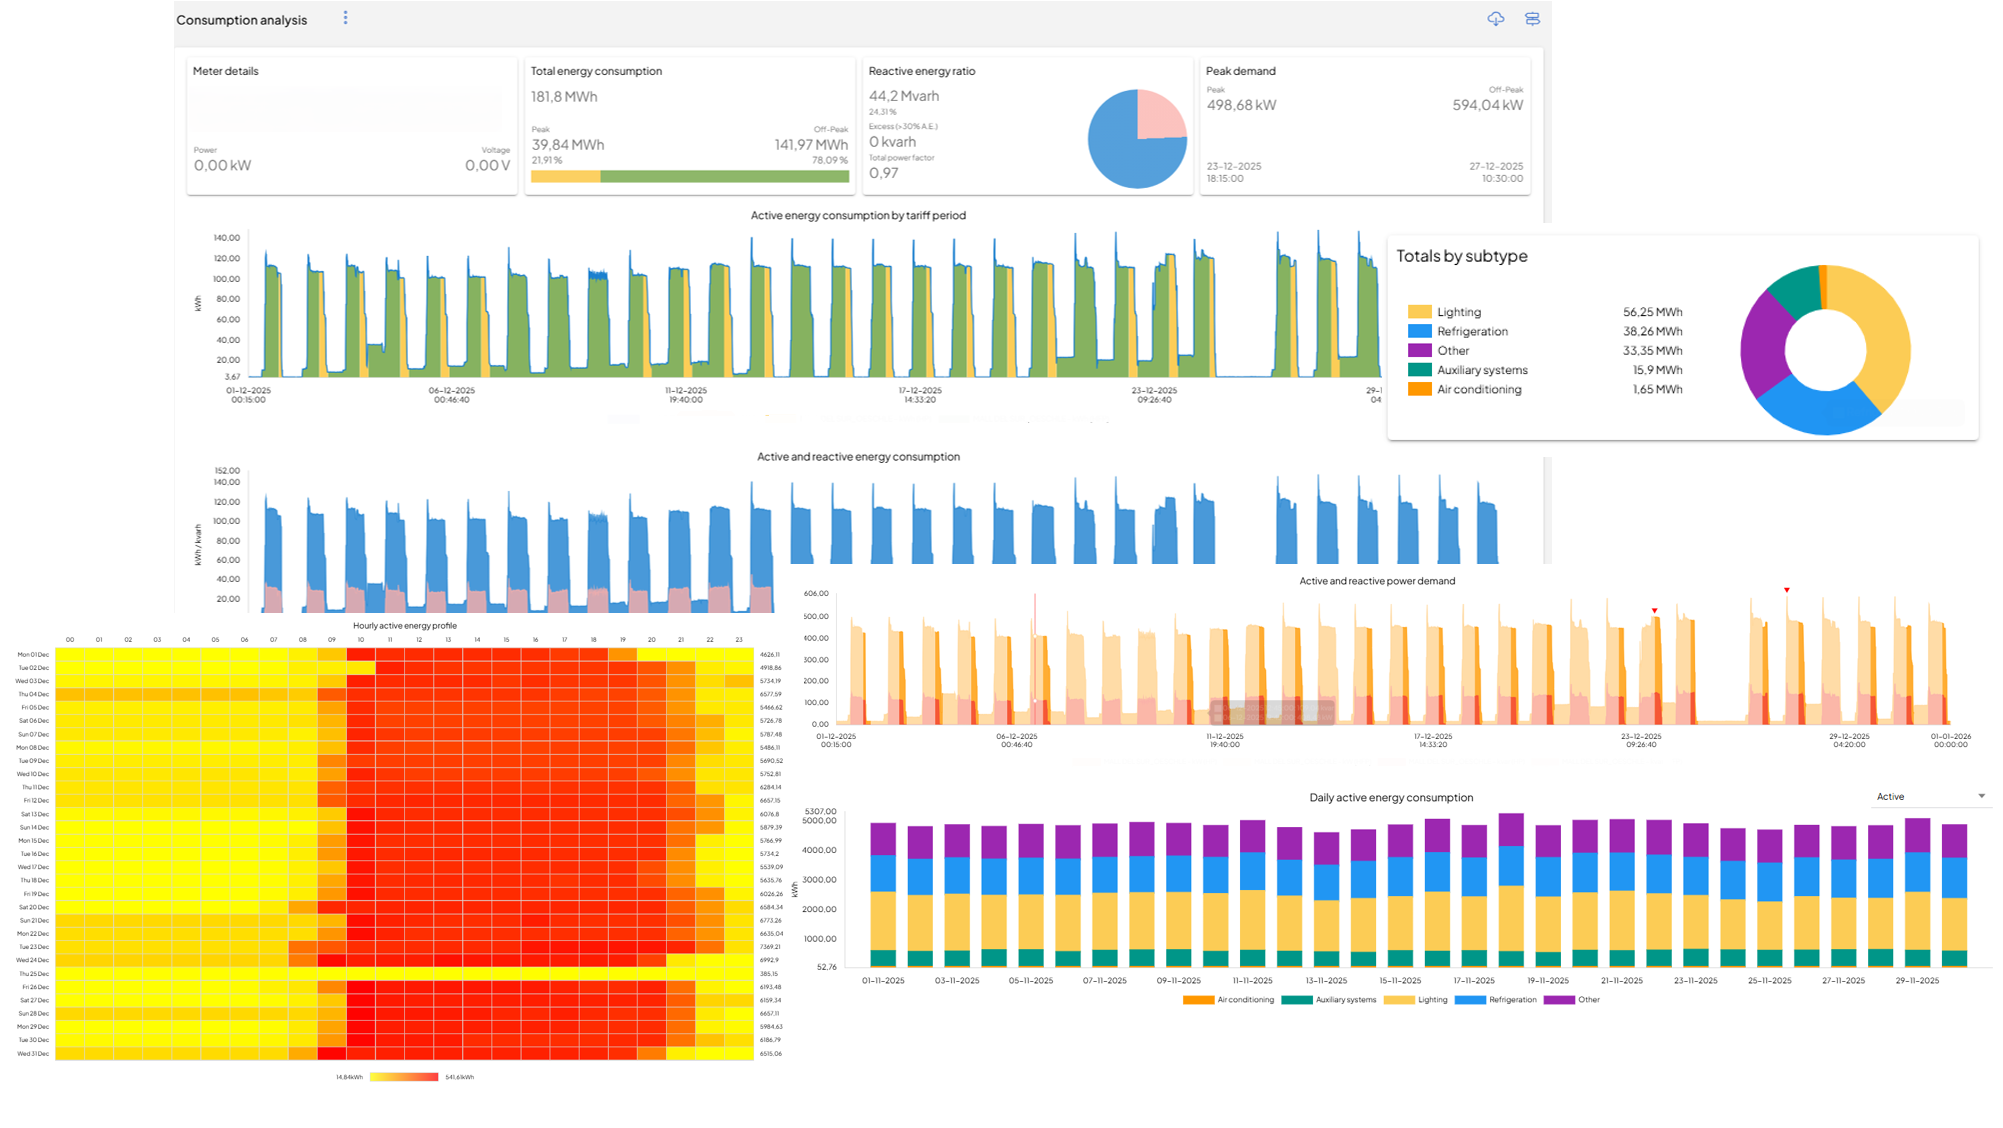Toggle Air conditioning series in daily legend

1198,1000
